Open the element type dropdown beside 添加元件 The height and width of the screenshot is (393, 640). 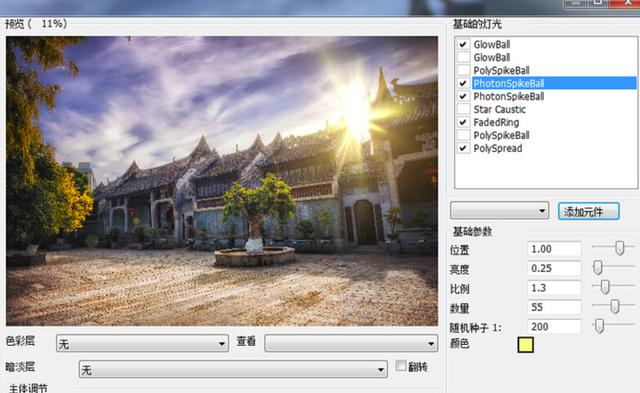coord(500,211)
